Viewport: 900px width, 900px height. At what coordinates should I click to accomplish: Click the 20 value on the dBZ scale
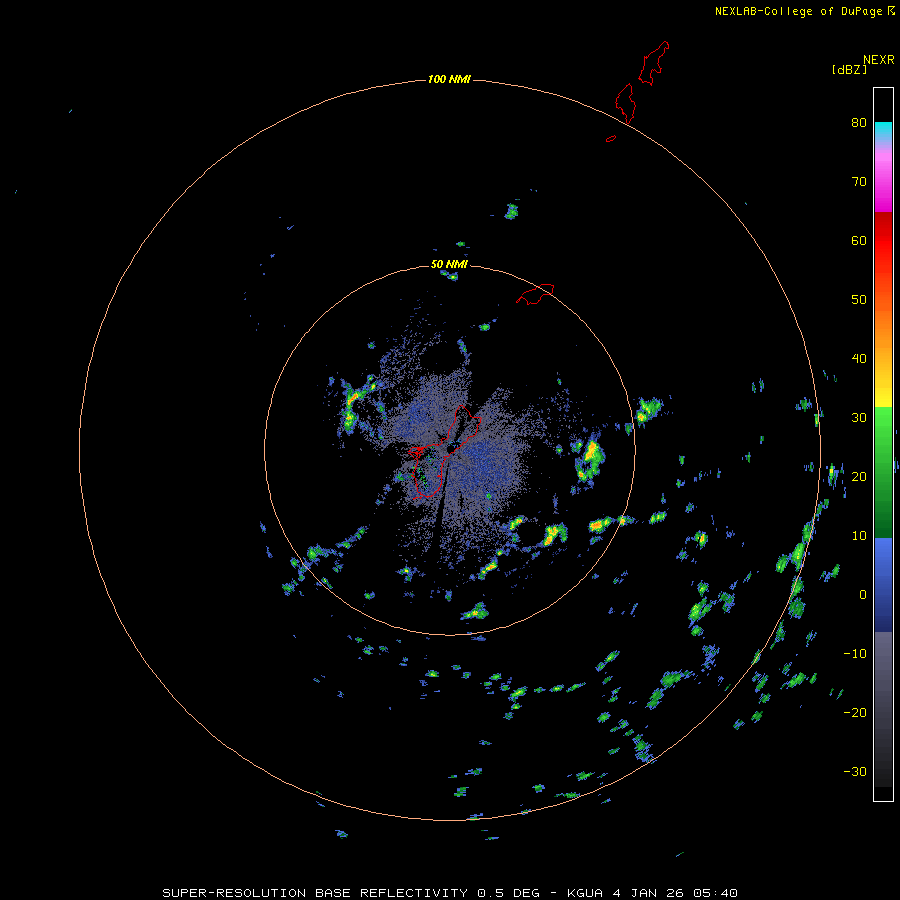(x=859, y=476)
